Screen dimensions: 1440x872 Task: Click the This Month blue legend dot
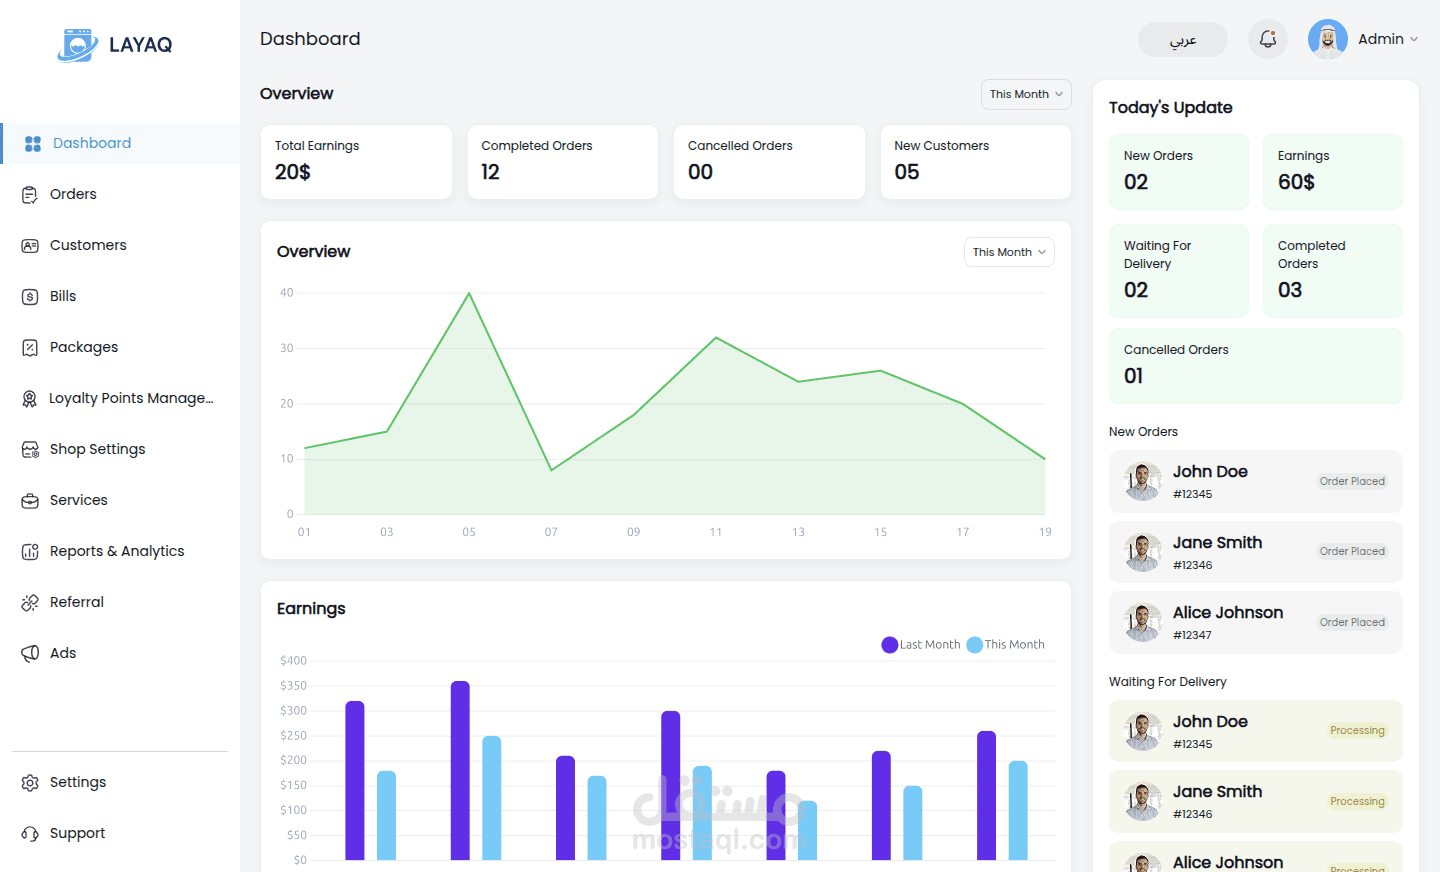tap(975, 645)
